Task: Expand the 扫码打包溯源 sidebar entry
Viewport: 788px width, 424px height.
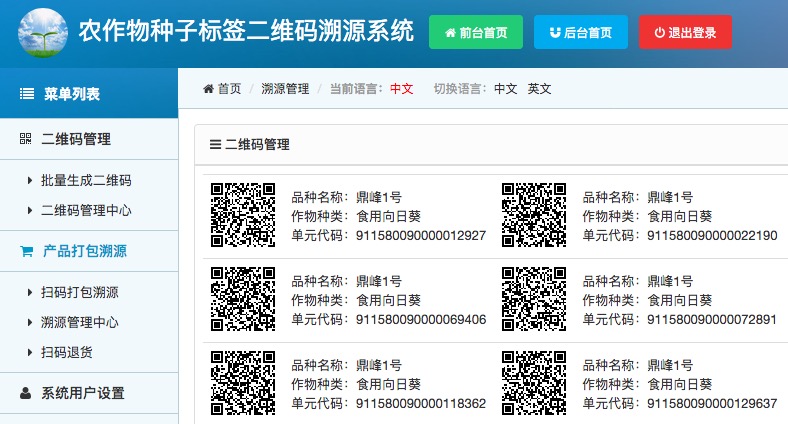Action: click(79, 293)
